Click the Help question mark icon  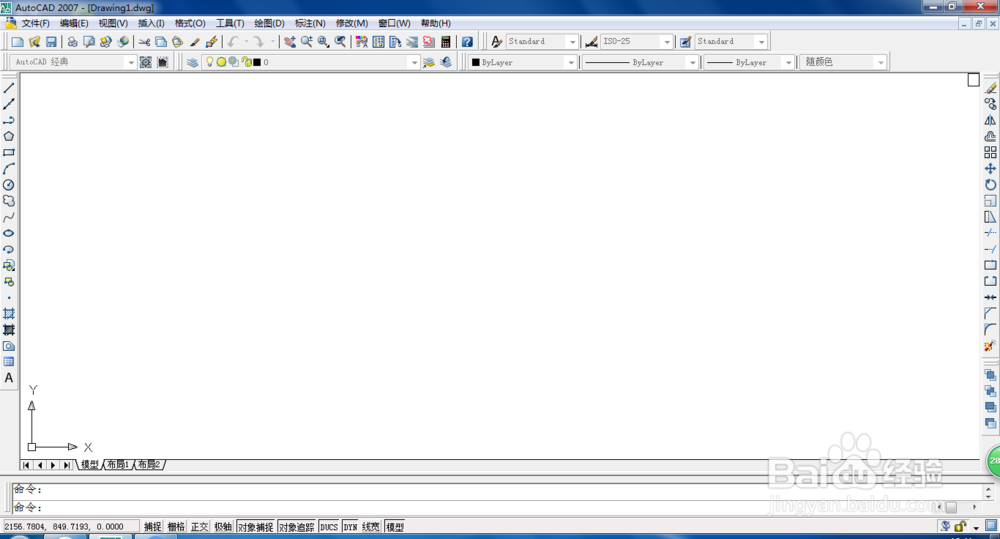click(467, 41)
